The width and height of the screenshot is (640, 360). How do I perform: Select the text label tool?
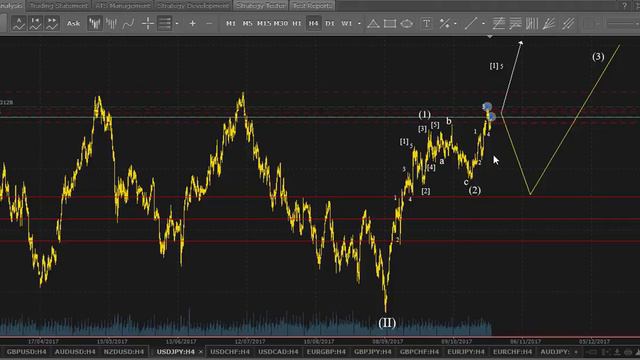[x=427, y=24]
